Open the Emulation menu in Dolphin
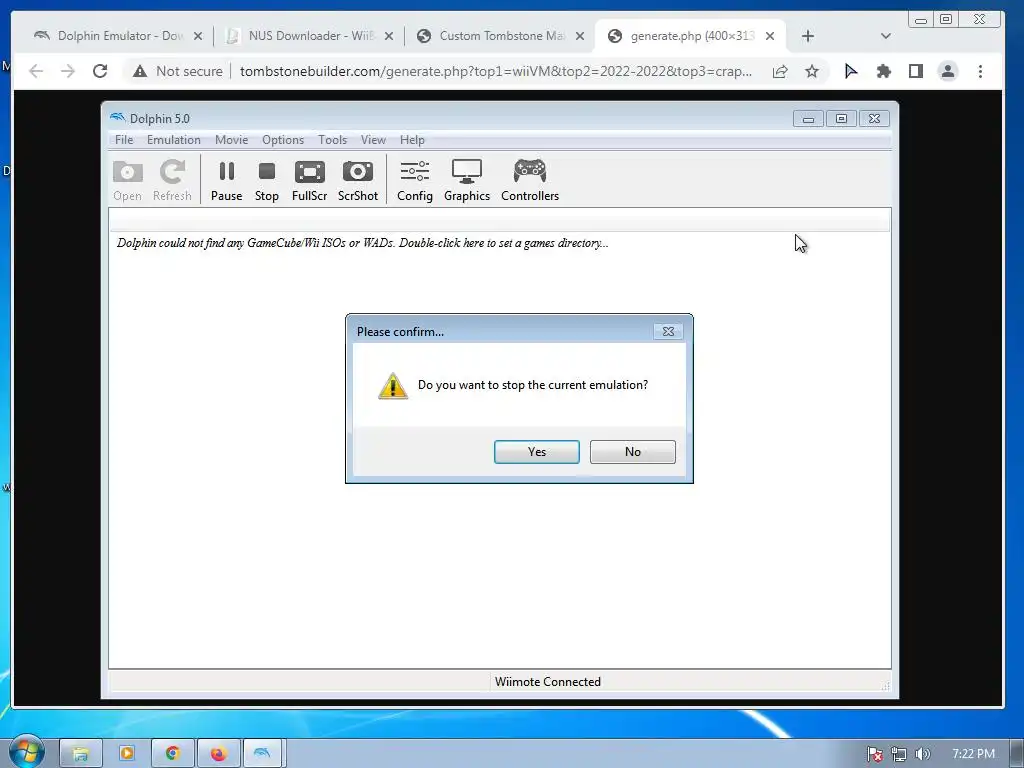 pos(174,140)
